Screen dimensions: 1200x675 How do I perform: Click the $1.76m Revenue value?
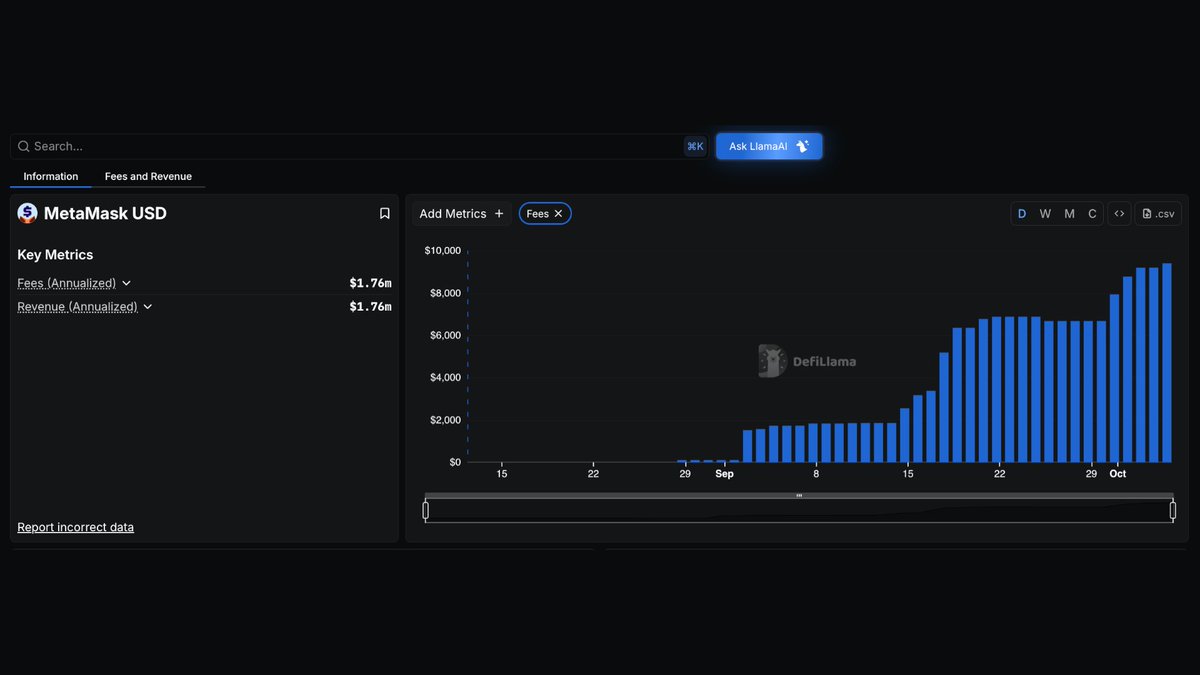tap(370, 307)
